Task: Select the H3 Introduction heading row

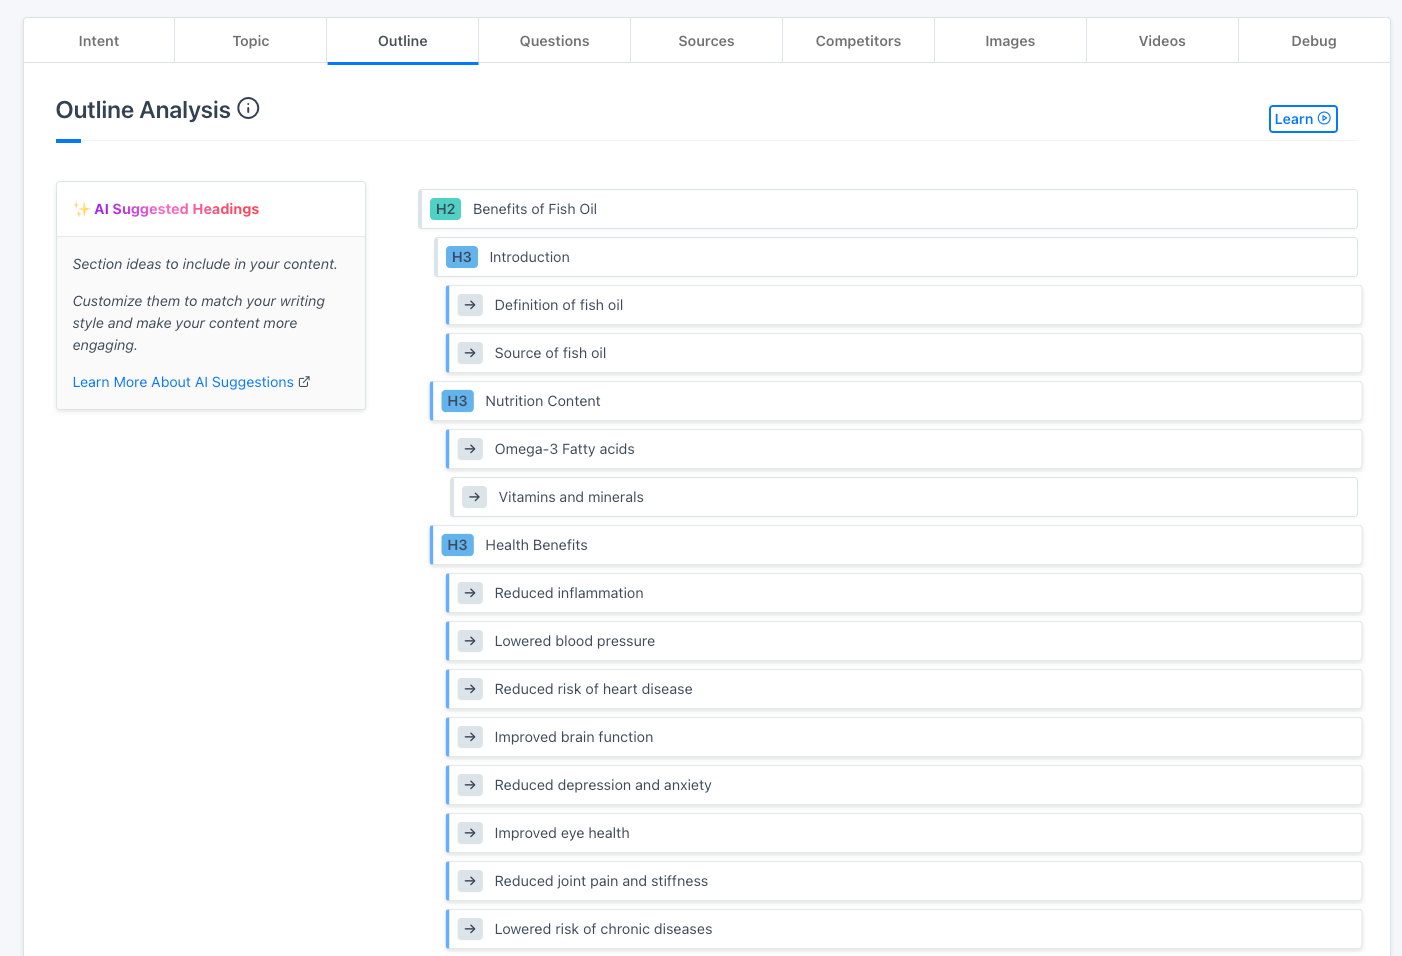Action: coord(896,257)
